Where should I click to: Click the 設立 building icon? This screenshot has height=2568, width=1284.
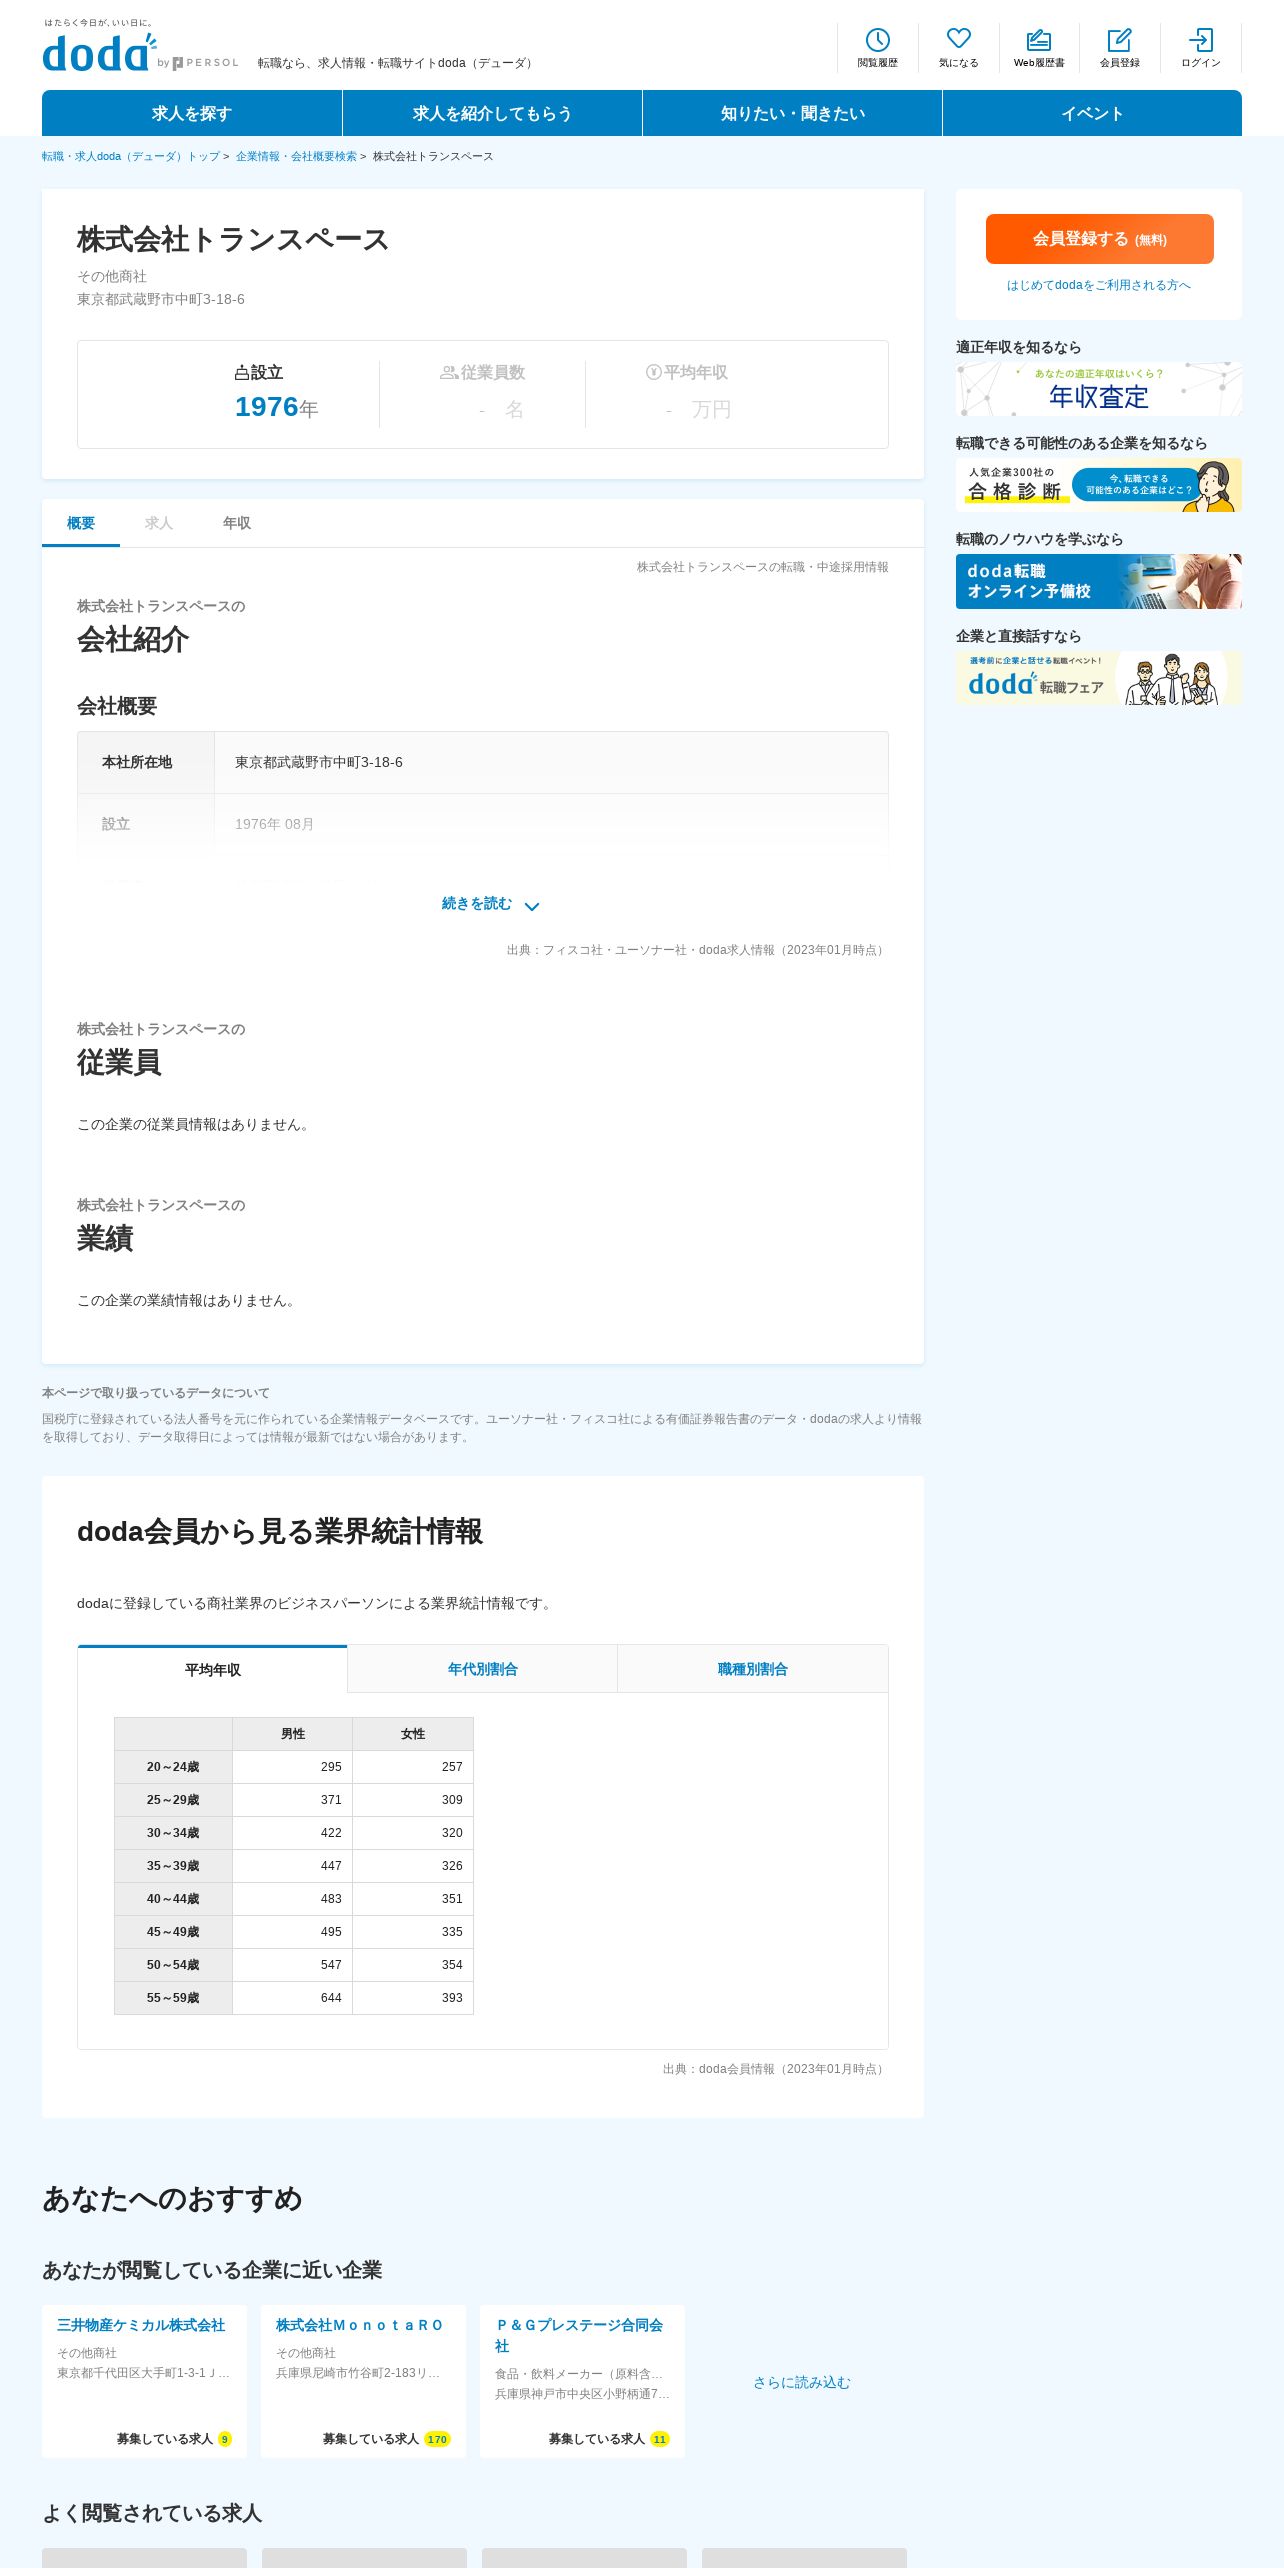point(241,373)
